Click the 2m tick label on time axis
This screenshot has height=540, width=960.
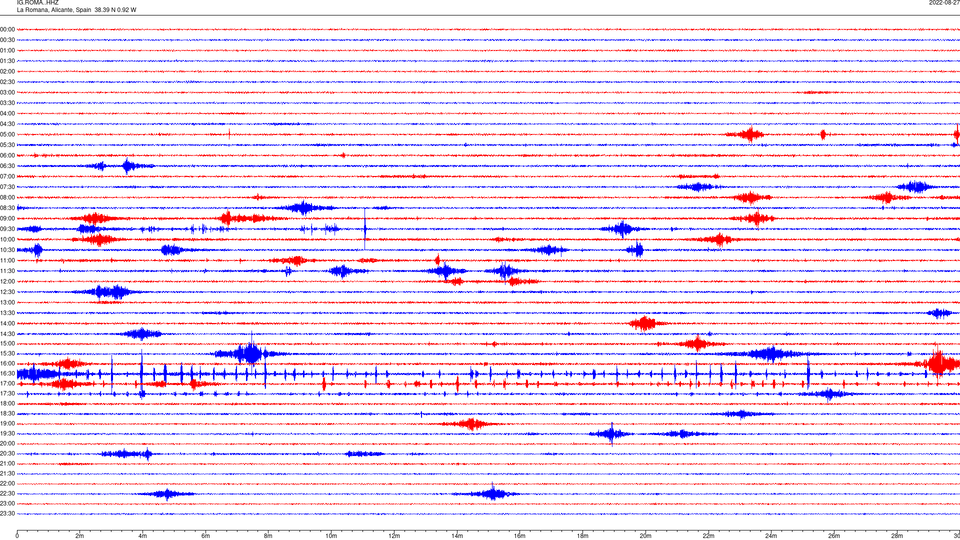click(x=80, y=536)
